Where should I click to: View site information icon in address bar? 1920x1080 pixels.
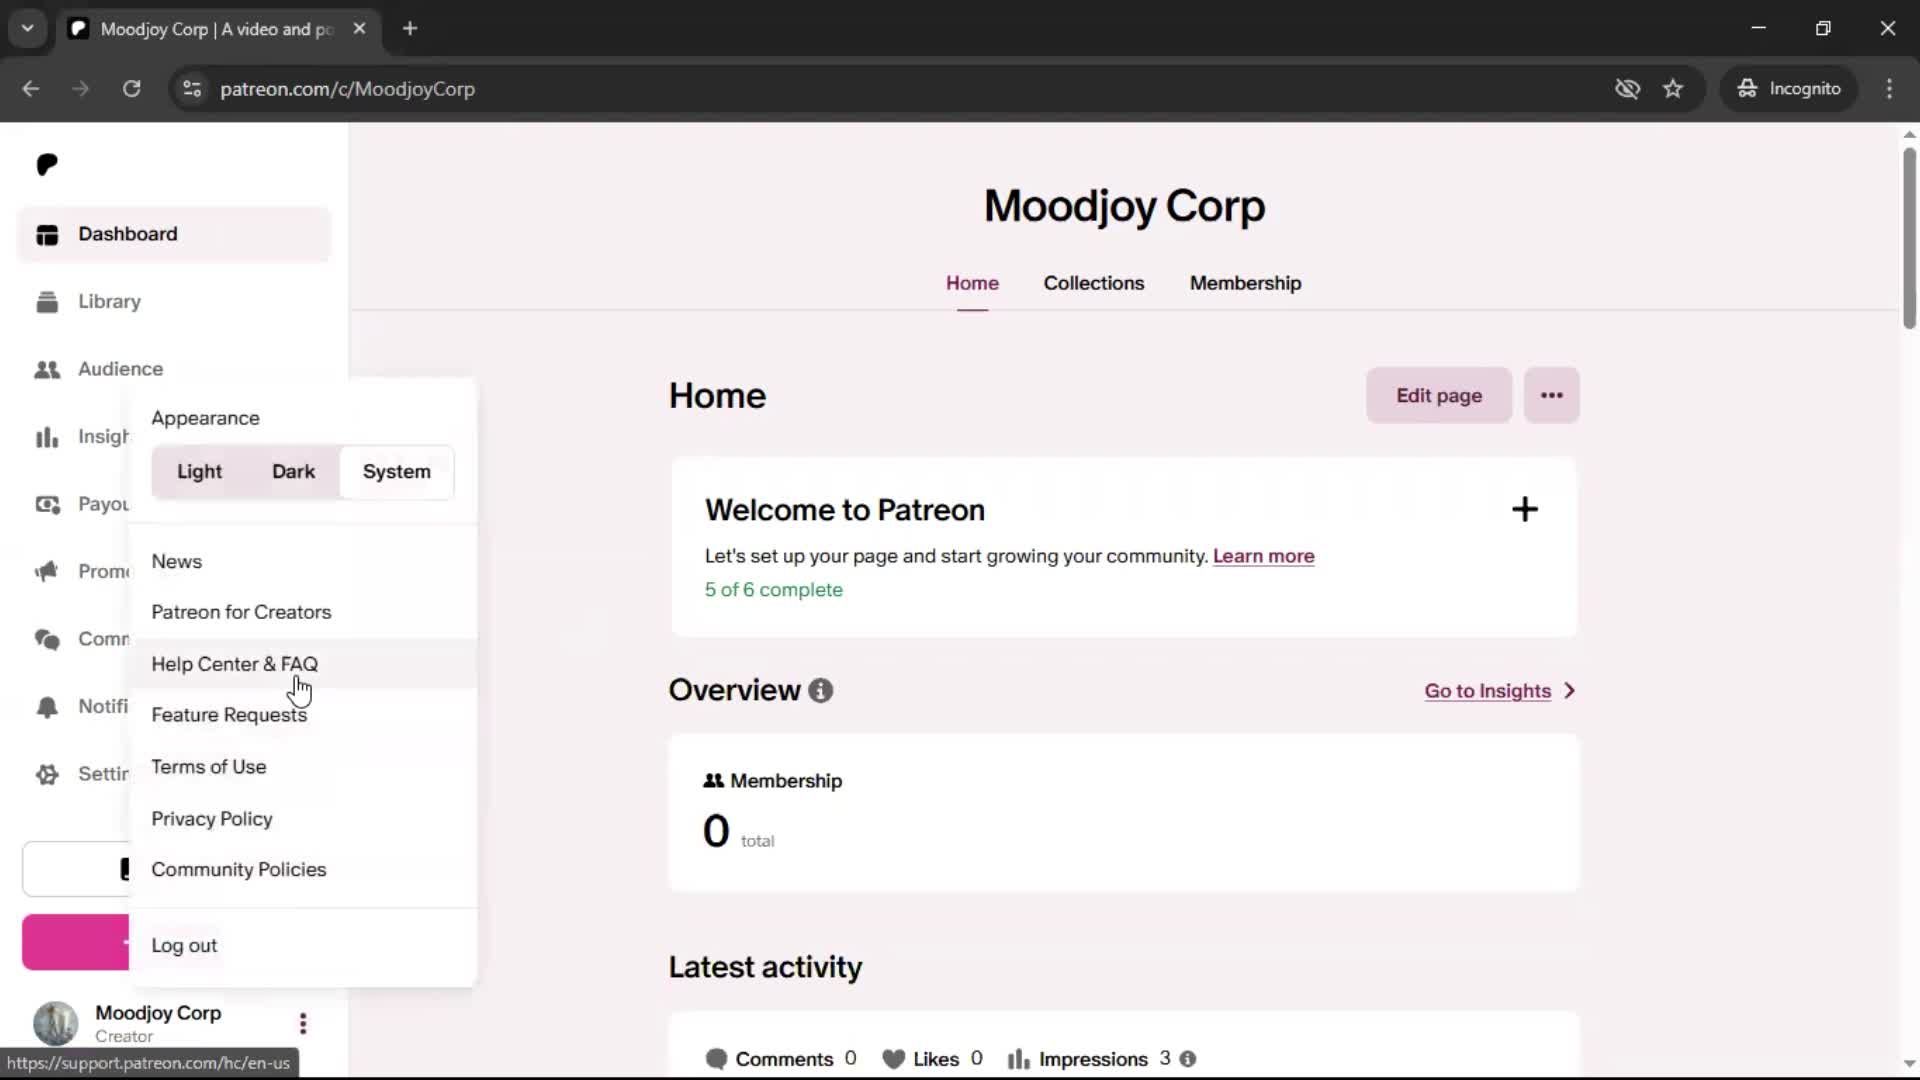click(x=192, y=89)
